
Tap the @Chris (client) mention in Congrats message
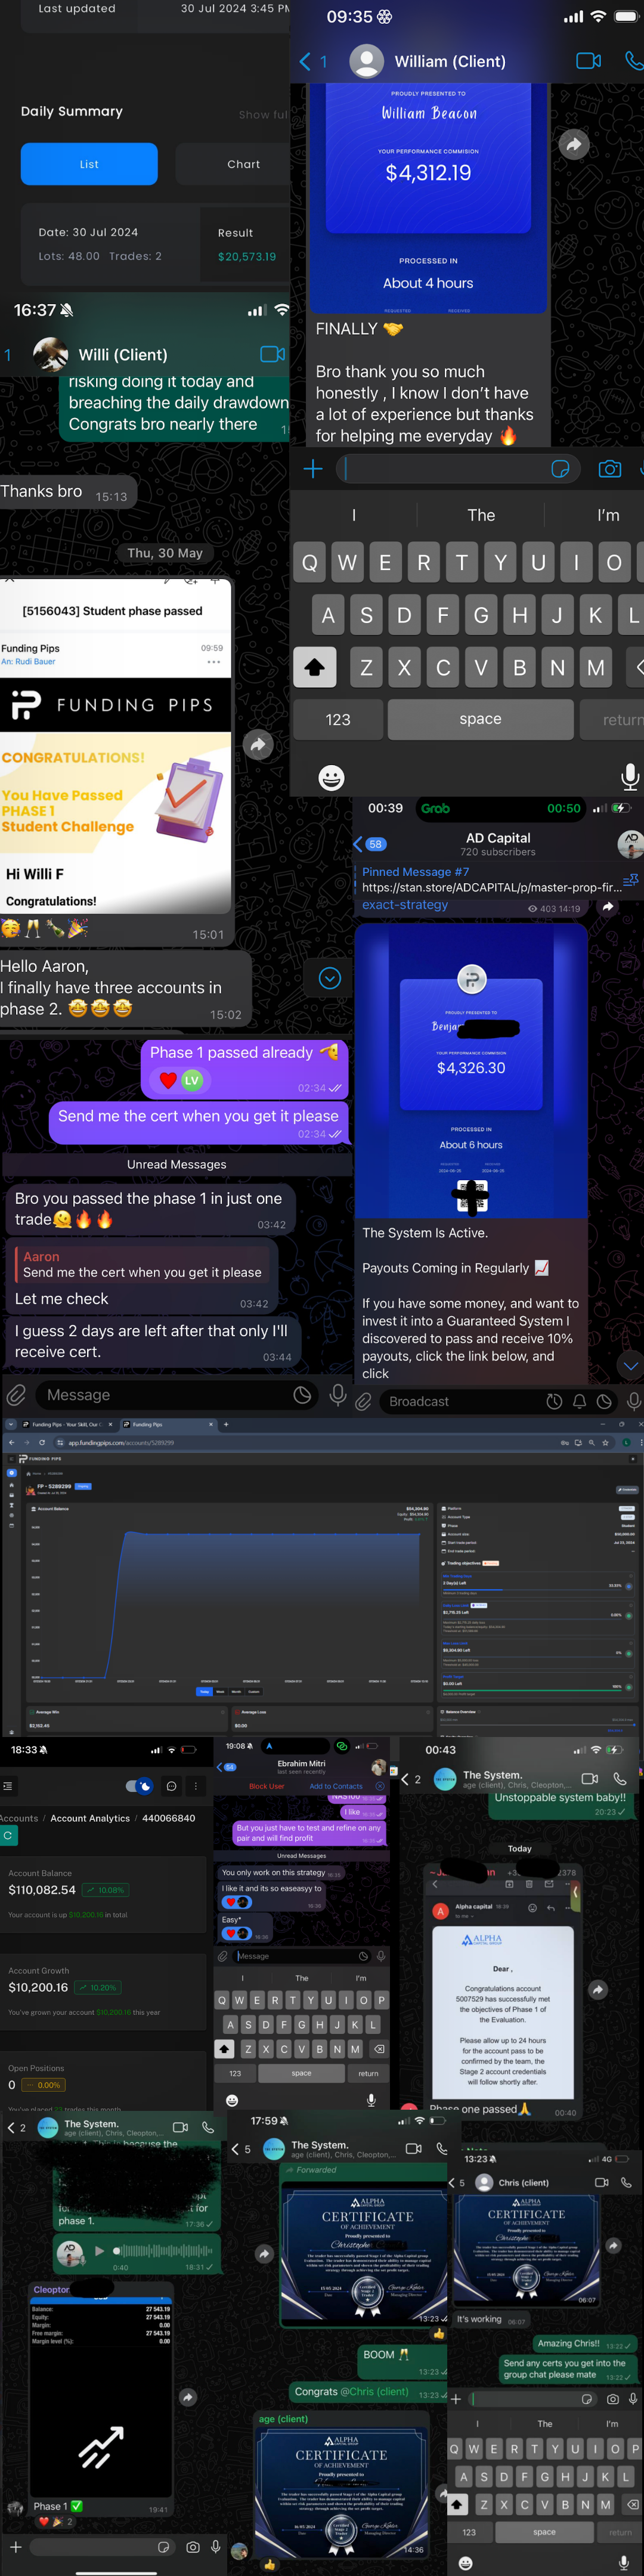click(375, 2392)
